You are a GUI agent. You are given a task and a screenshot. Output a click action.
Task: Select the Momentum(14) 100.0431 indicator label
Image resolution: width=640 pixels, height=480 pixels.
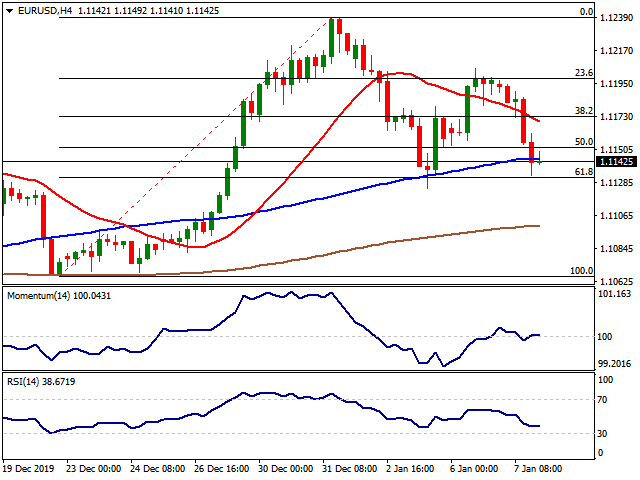pos(59,296)
